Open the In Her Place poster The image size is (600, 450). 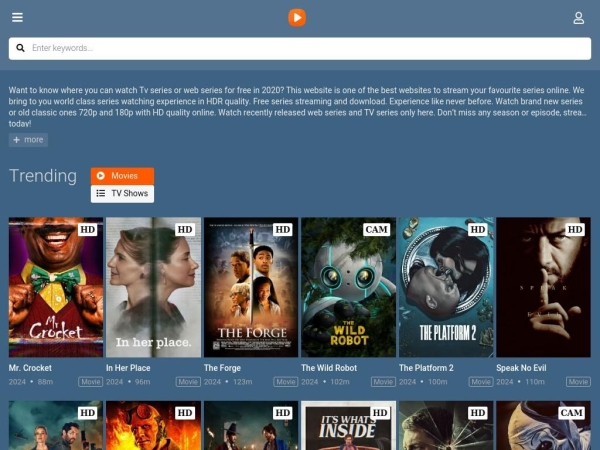[153, 287]
